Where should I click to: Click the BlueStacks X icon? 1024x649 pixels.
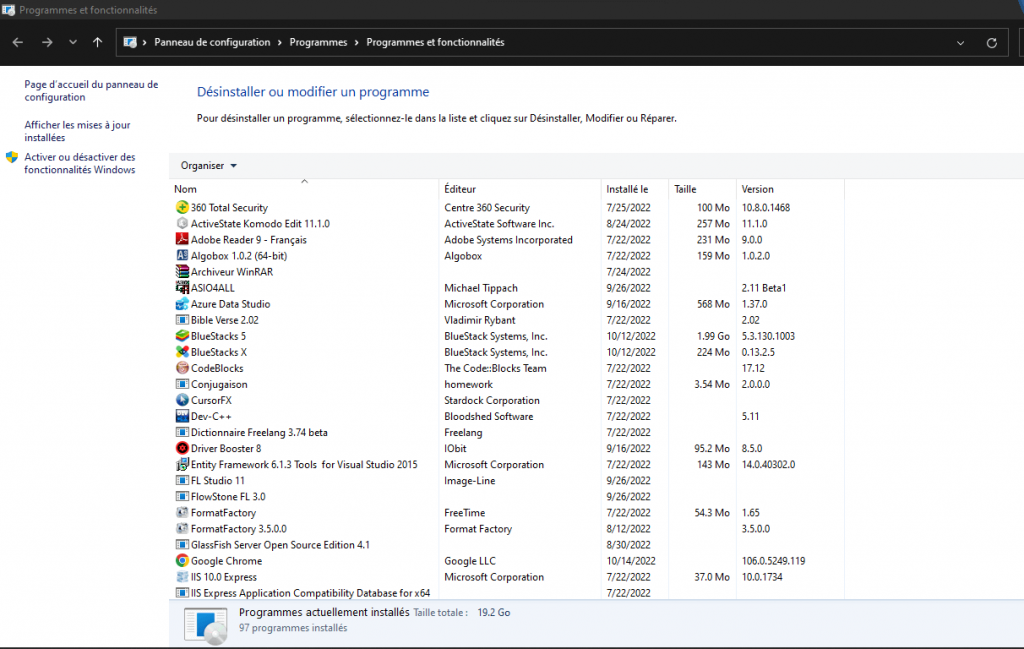[x=182, y=352]
